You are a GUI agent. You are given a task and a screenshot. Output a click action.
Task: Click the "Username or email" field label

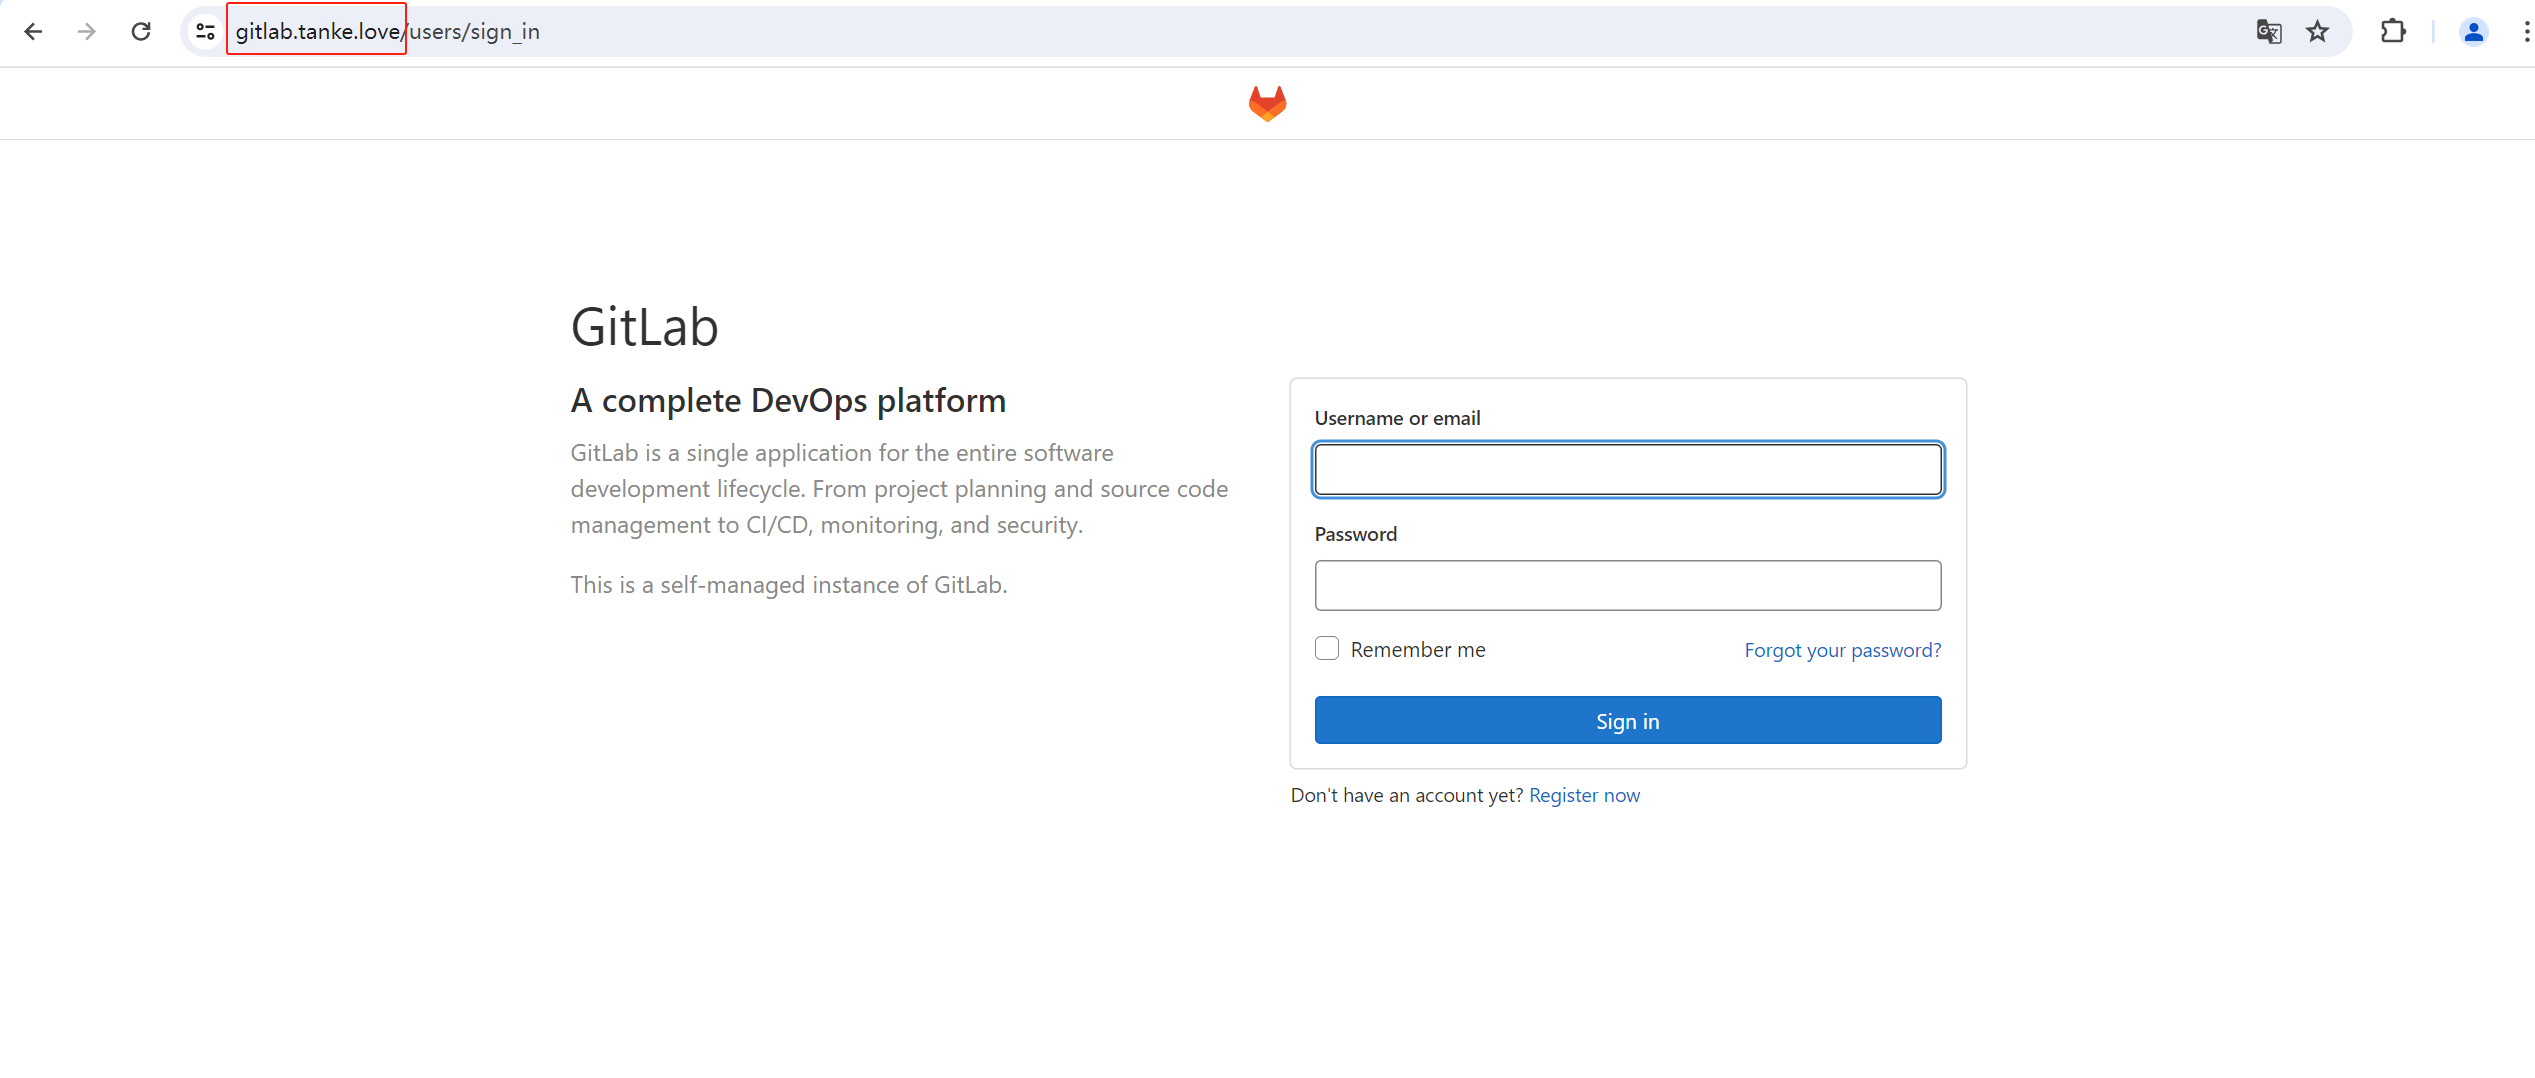pos(1397,419)
